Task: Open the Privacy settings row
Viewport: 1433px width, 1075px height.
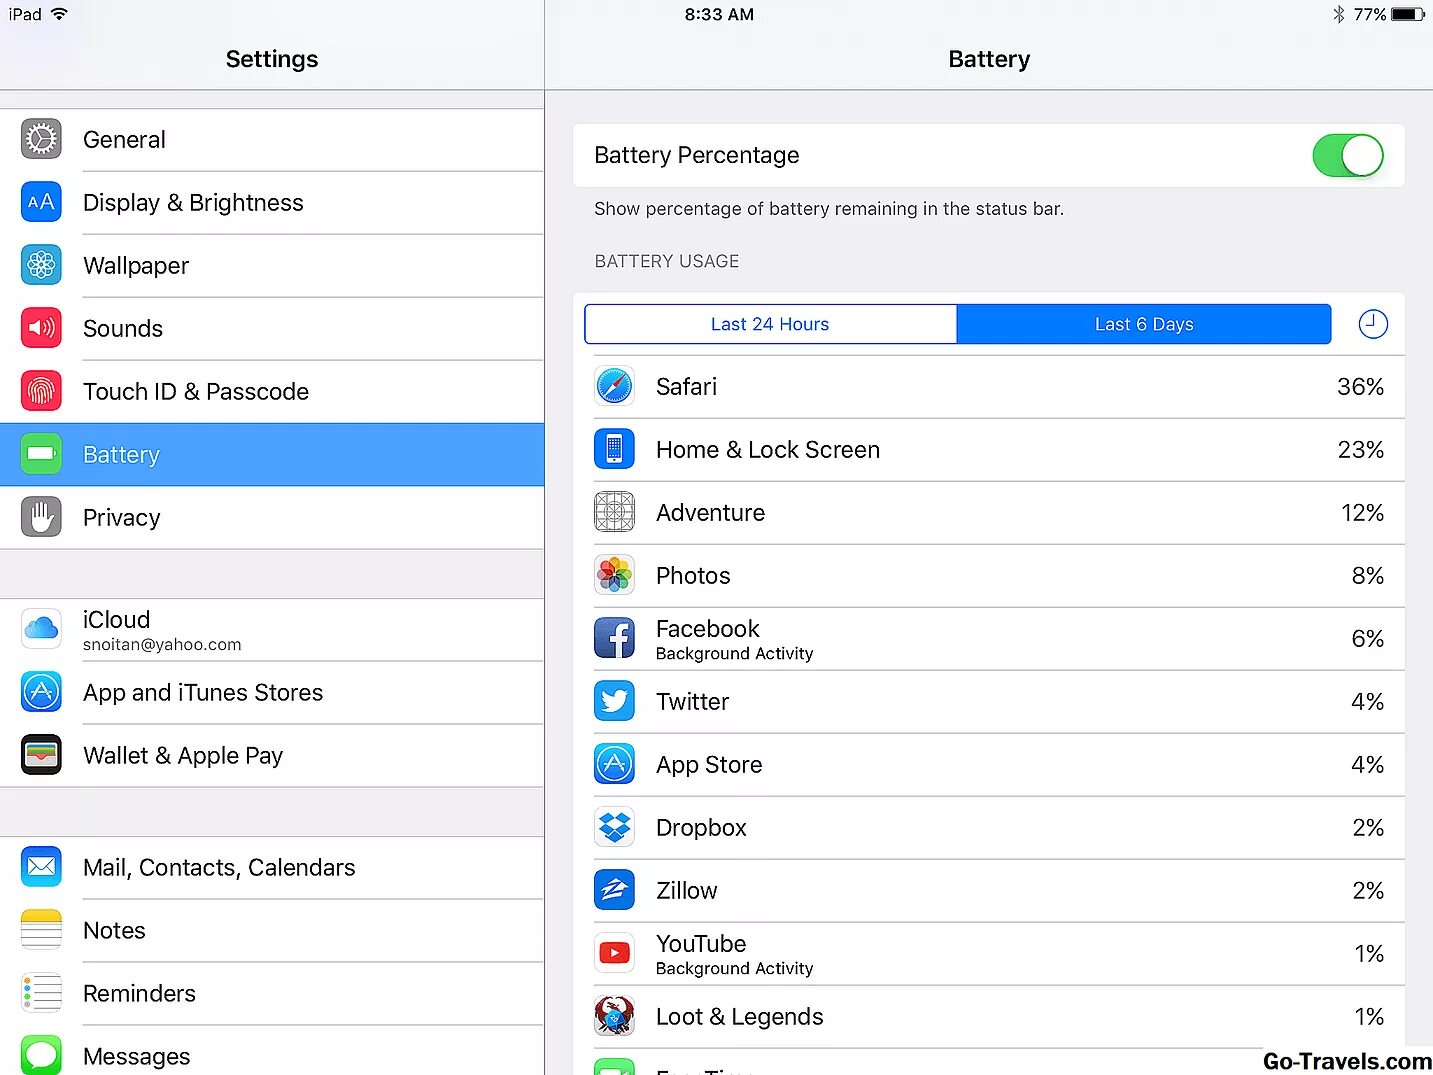Action: click(x=272, y=518)
